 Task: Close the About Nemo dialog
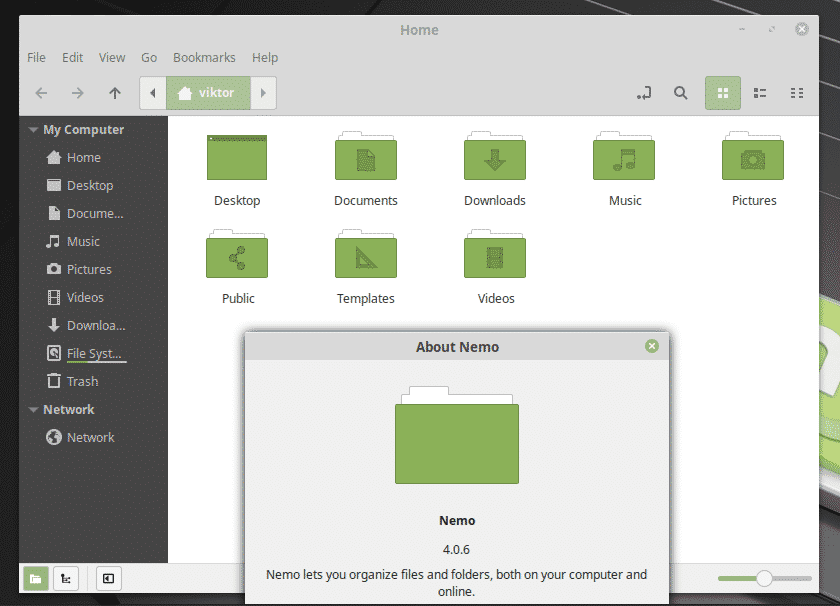651,346
